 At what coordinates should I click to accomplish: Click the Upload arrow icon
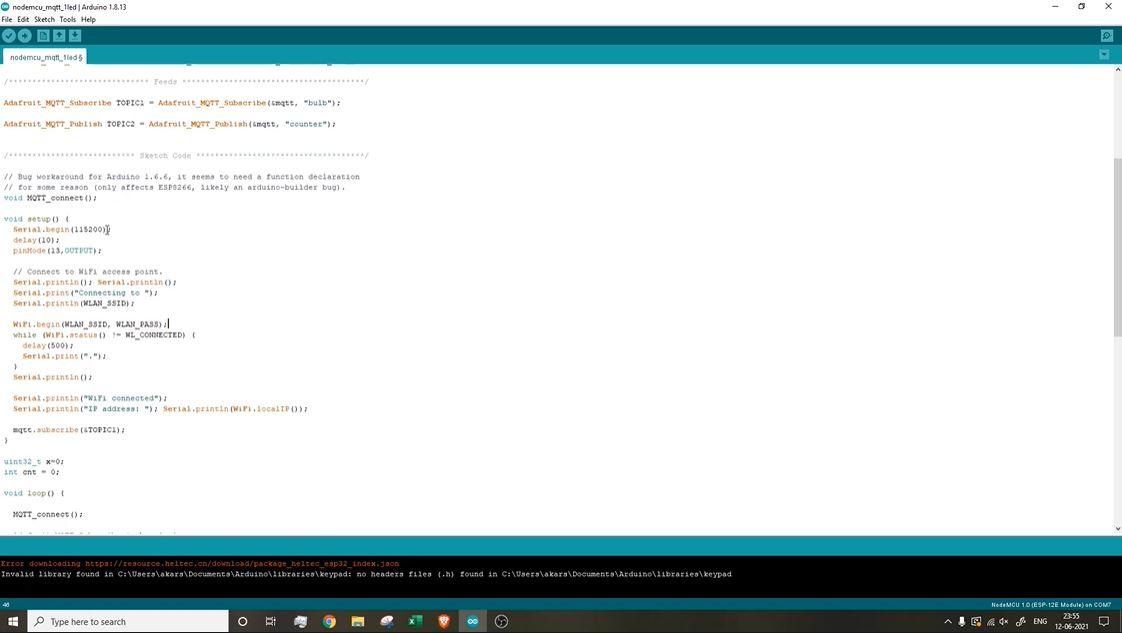click(x=24, y=36)
